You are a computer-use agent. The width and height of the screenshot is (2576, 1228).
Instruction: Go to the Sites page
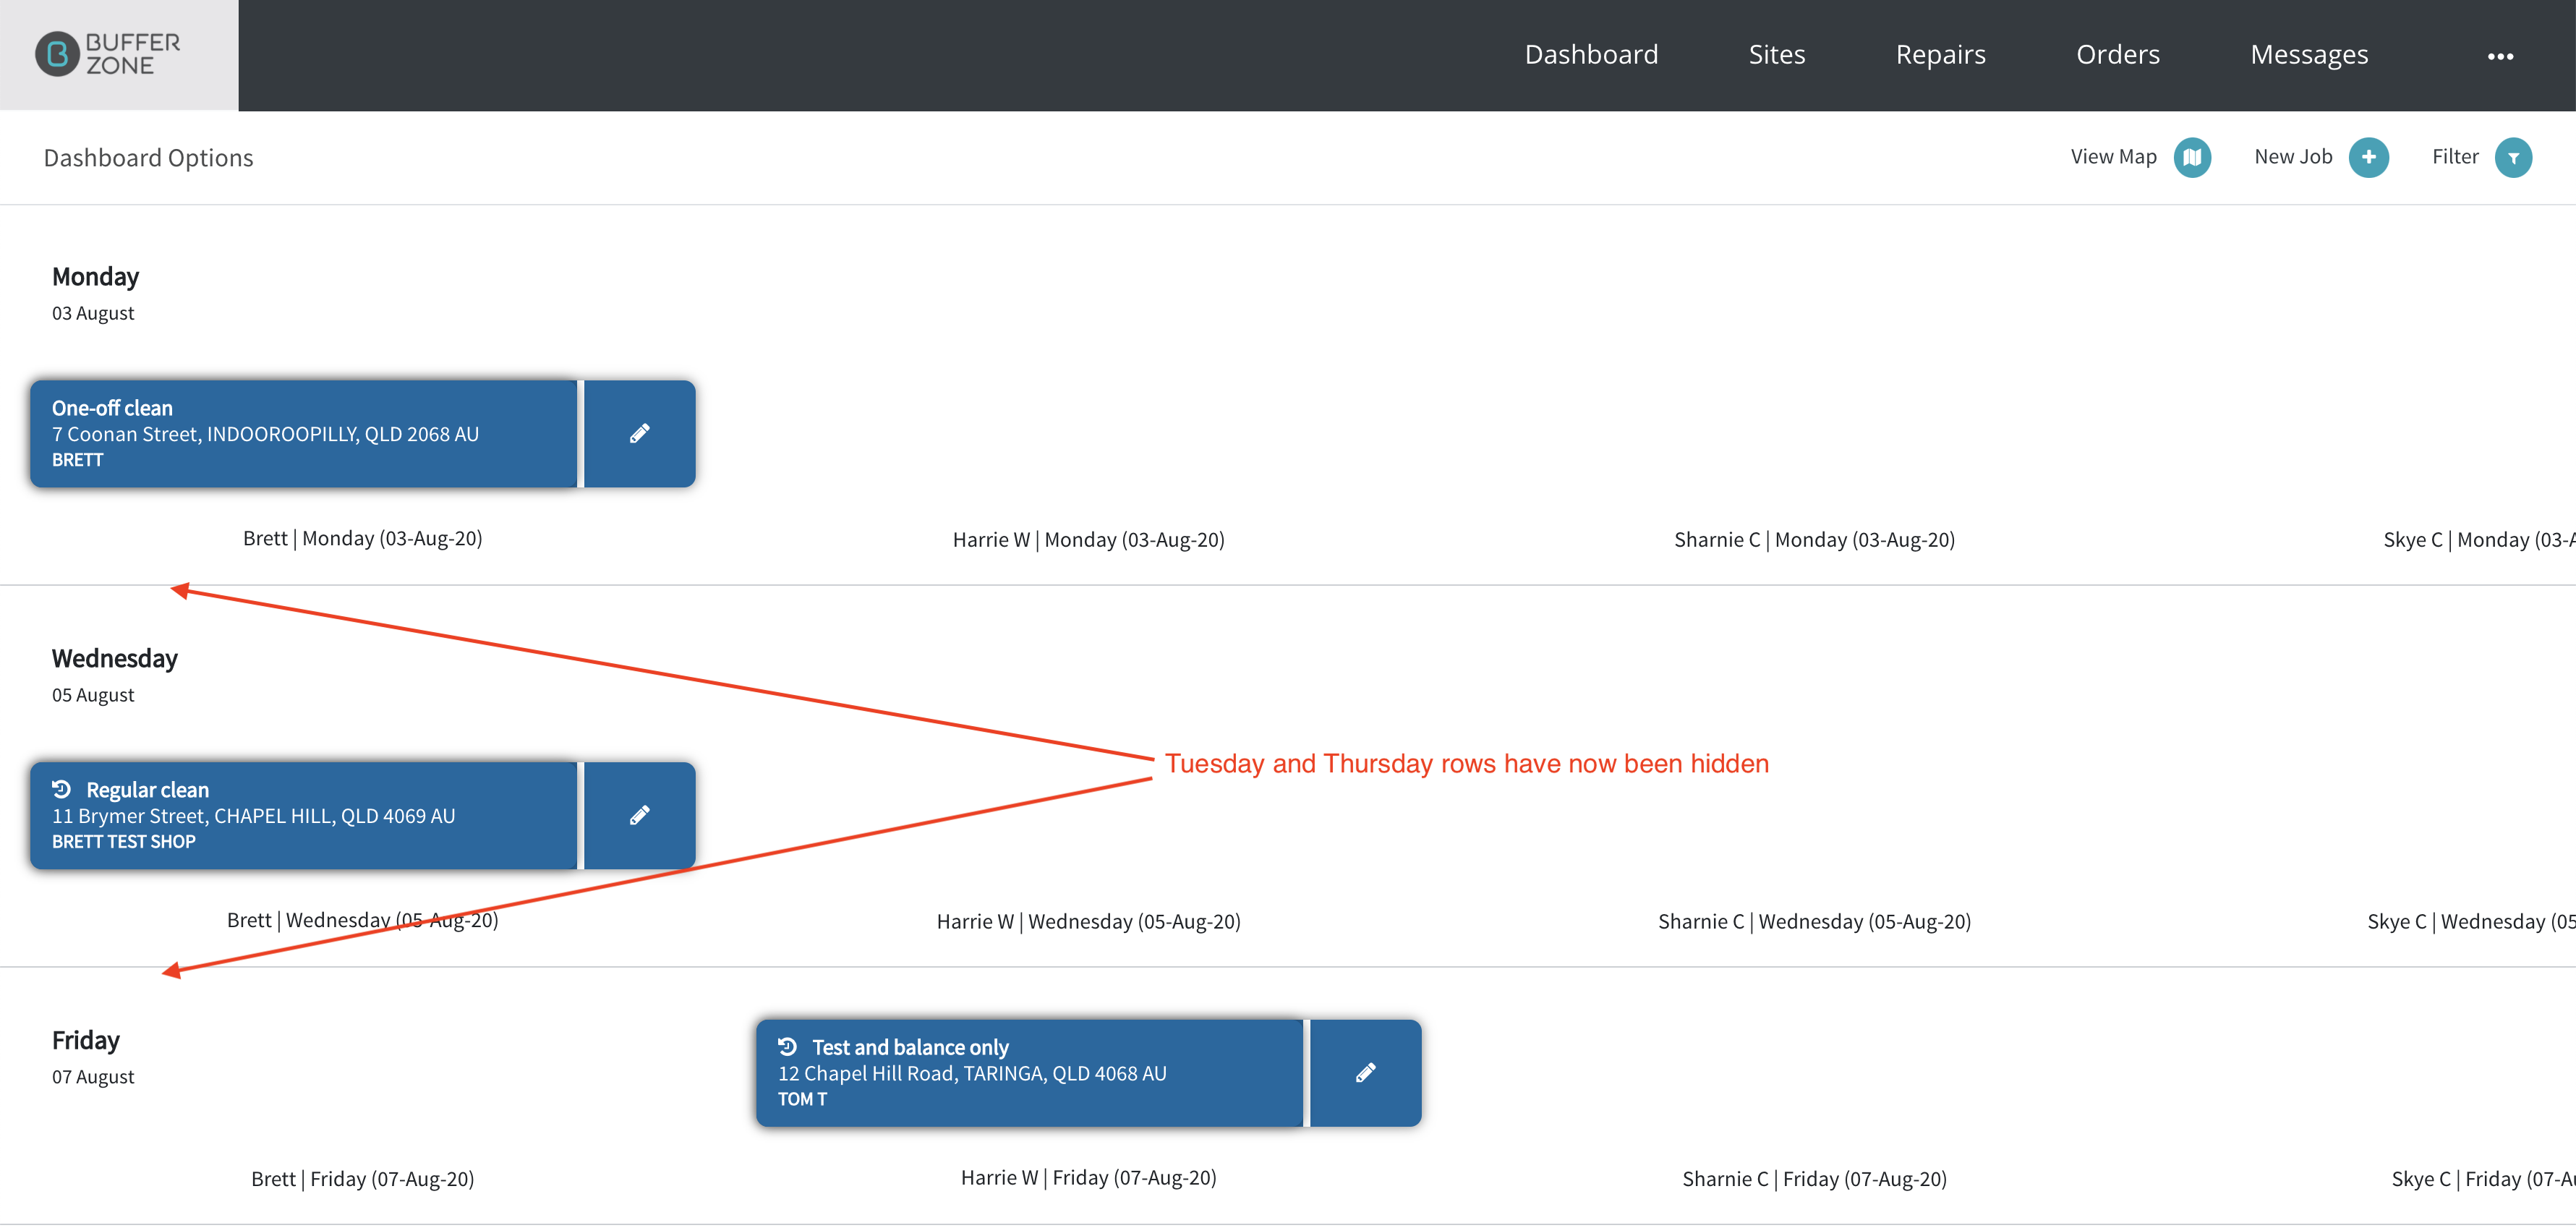click(1776, 54)
